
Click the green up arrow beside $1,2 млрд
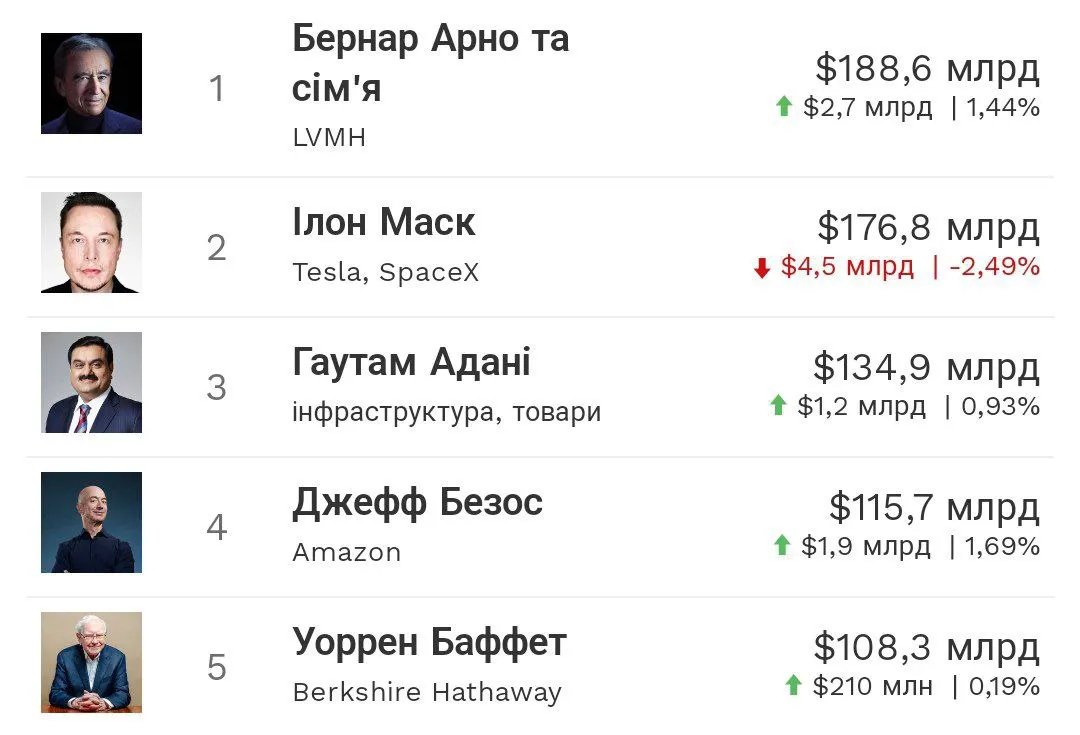click(778, 405)
